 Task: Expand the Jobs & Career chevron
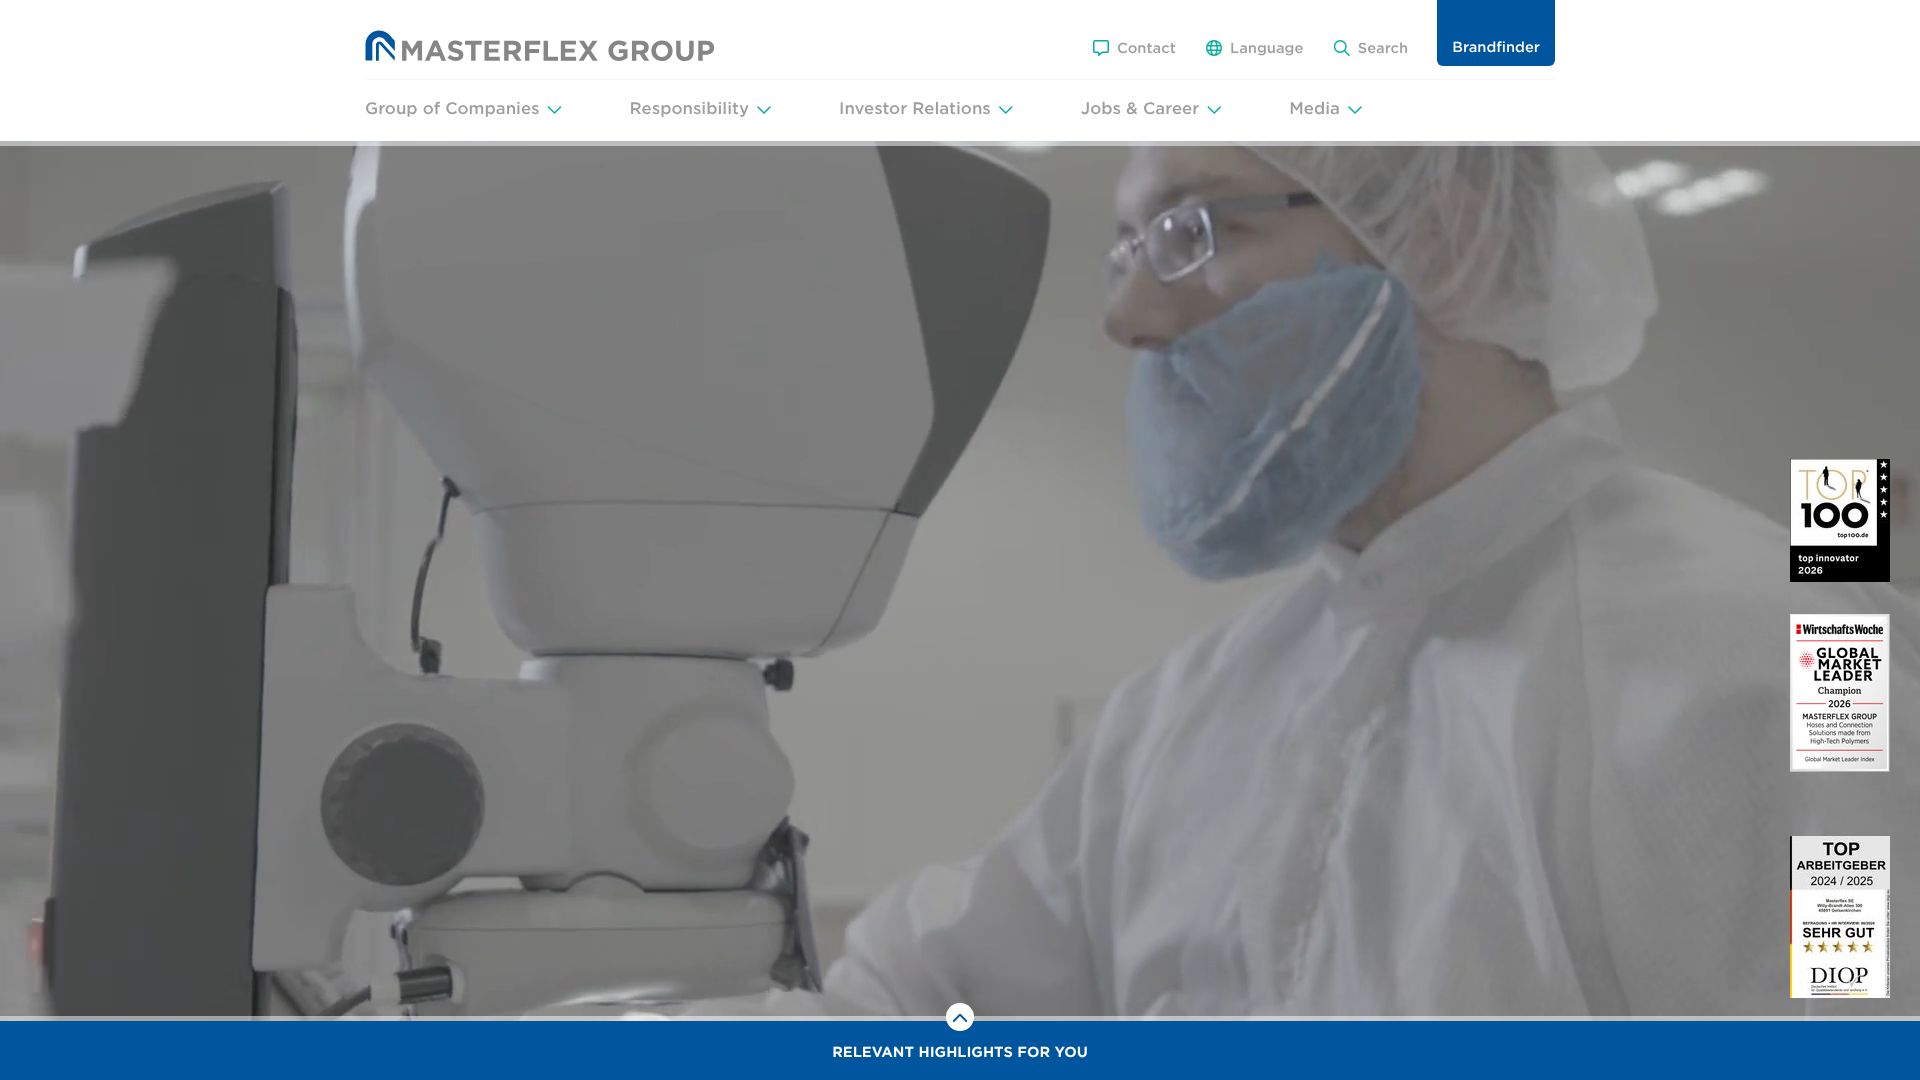tap(1214, 110)
